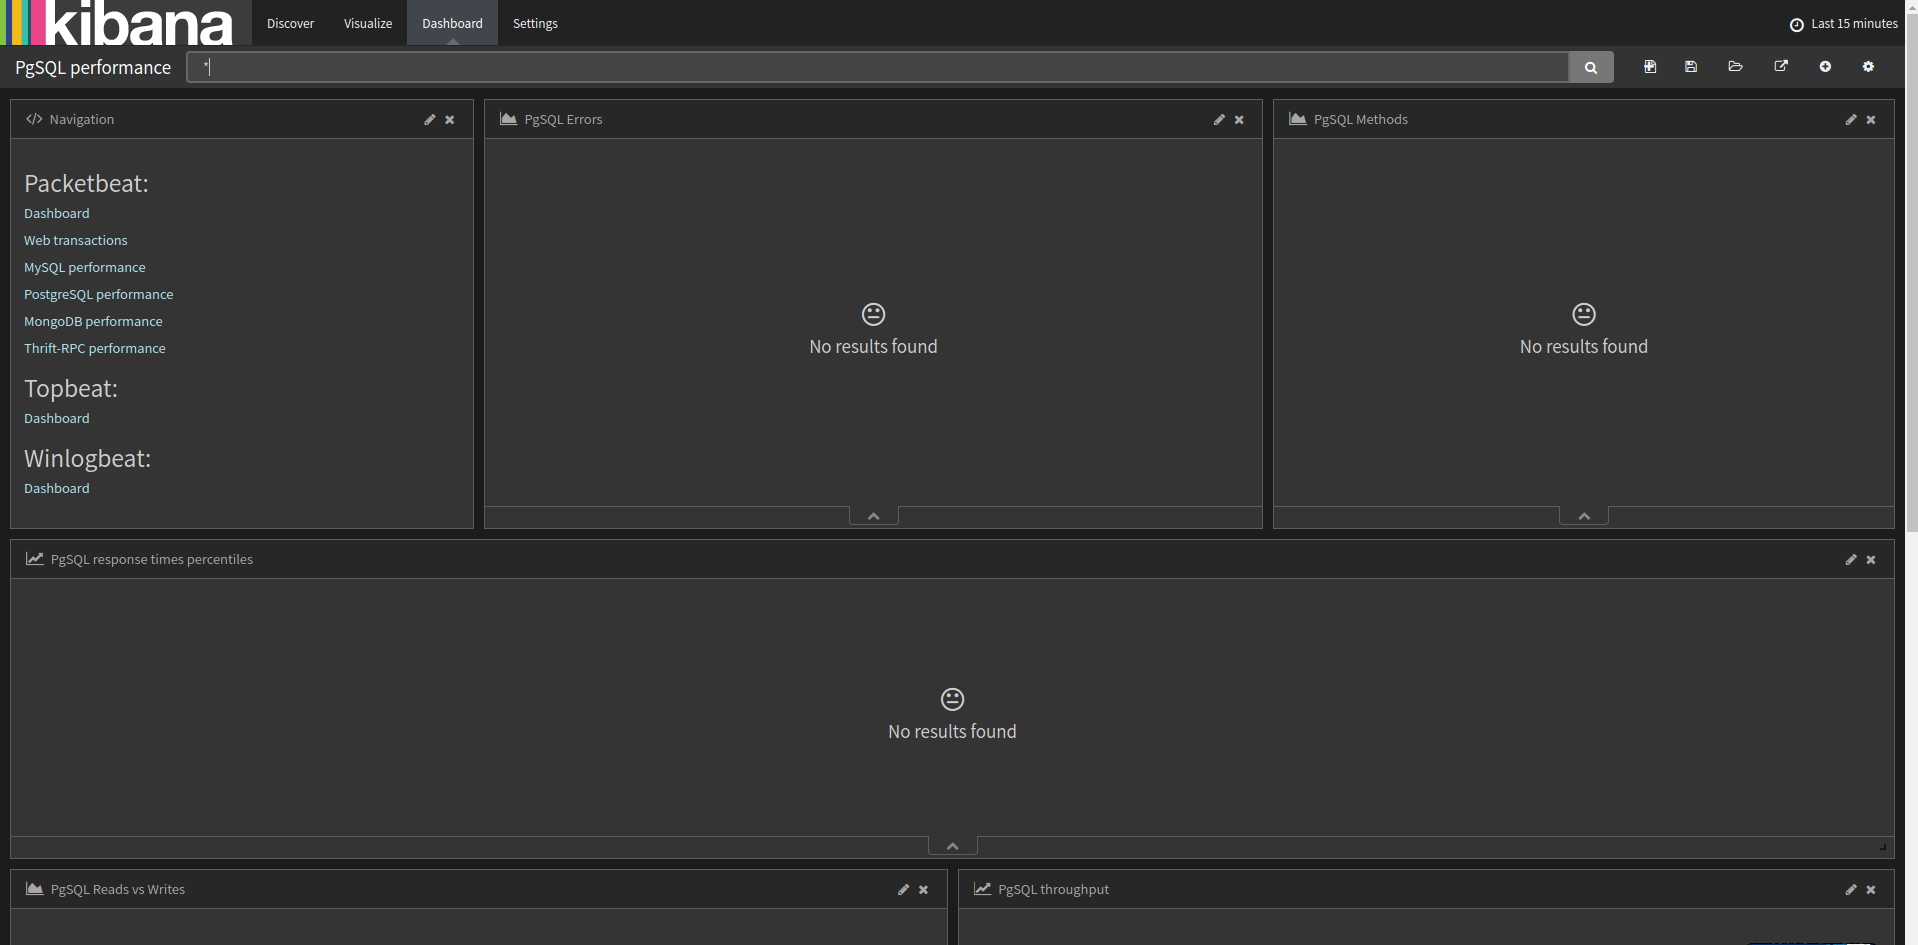Share the dashboard using the share icon
The height and width of the screenshot is (945, 1918).
[x=1781, y=67]
